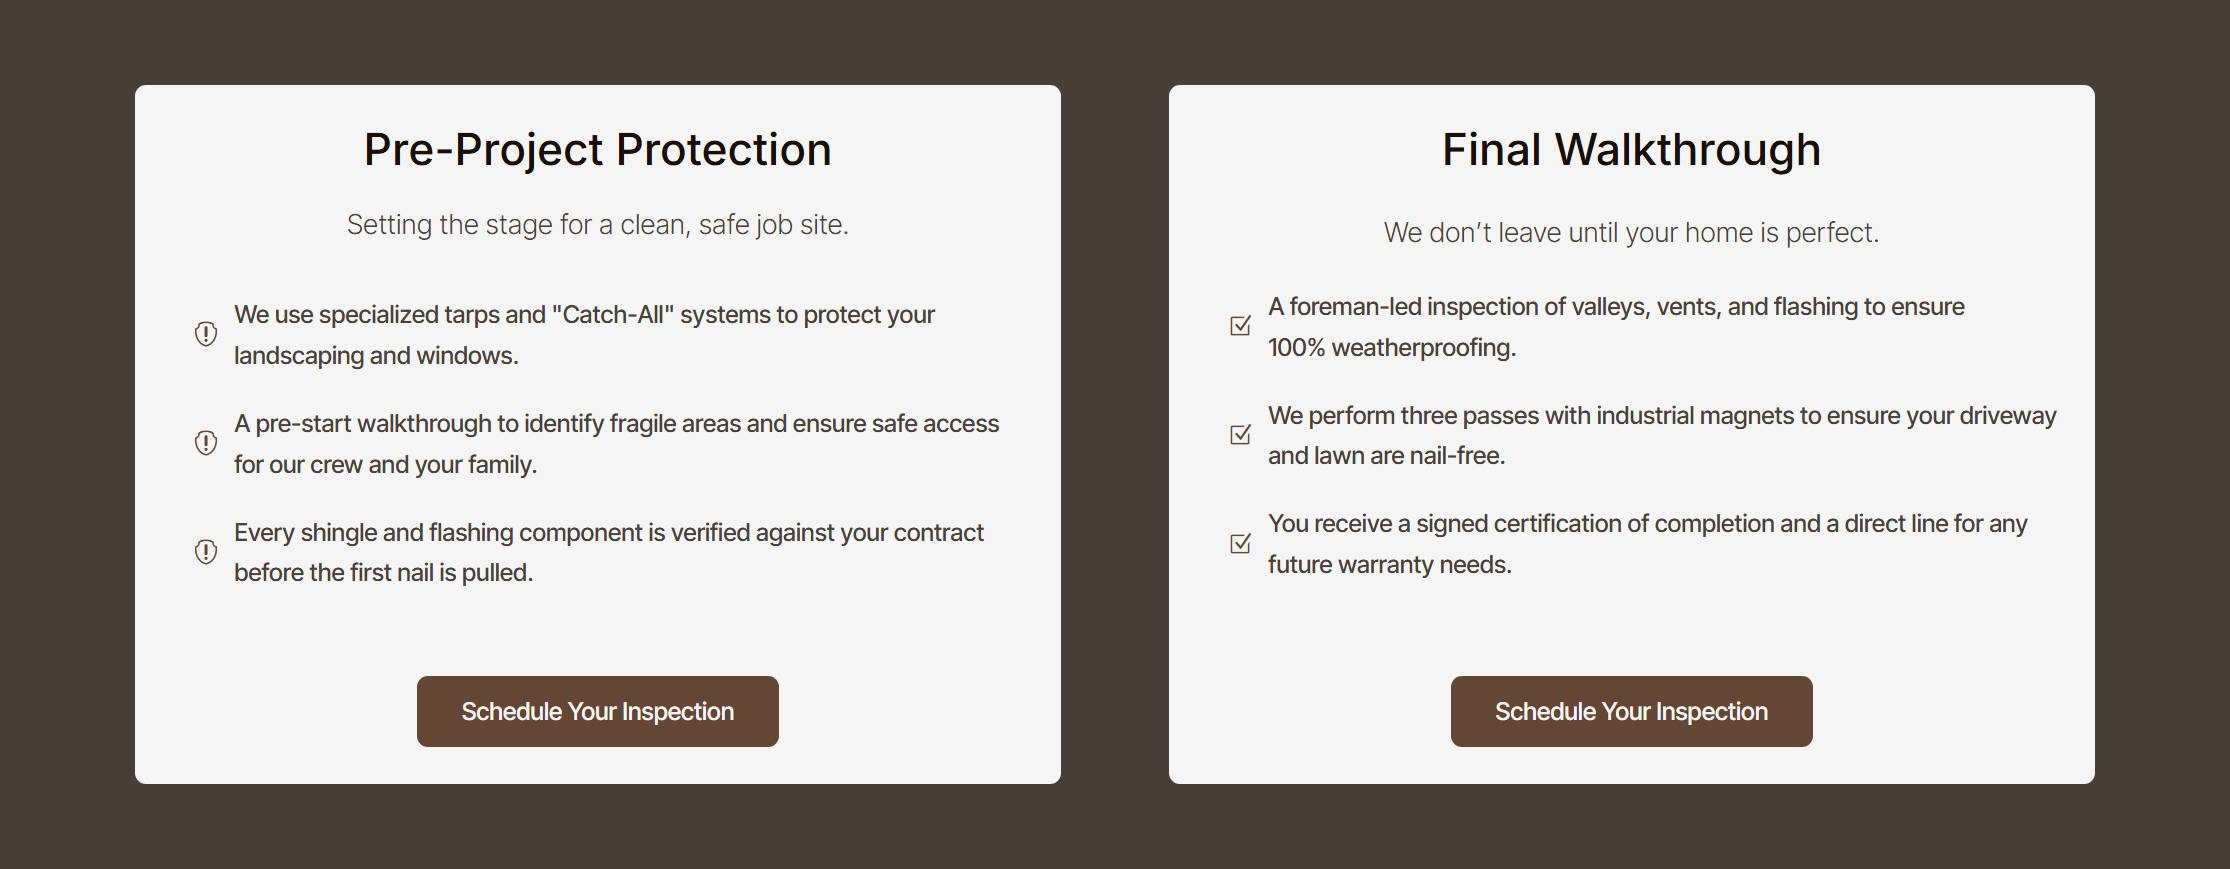Screen dimensions: 2230x869
Task: Click the shield icon beside the shingle verification item
Action: click(x=206, y=552)
